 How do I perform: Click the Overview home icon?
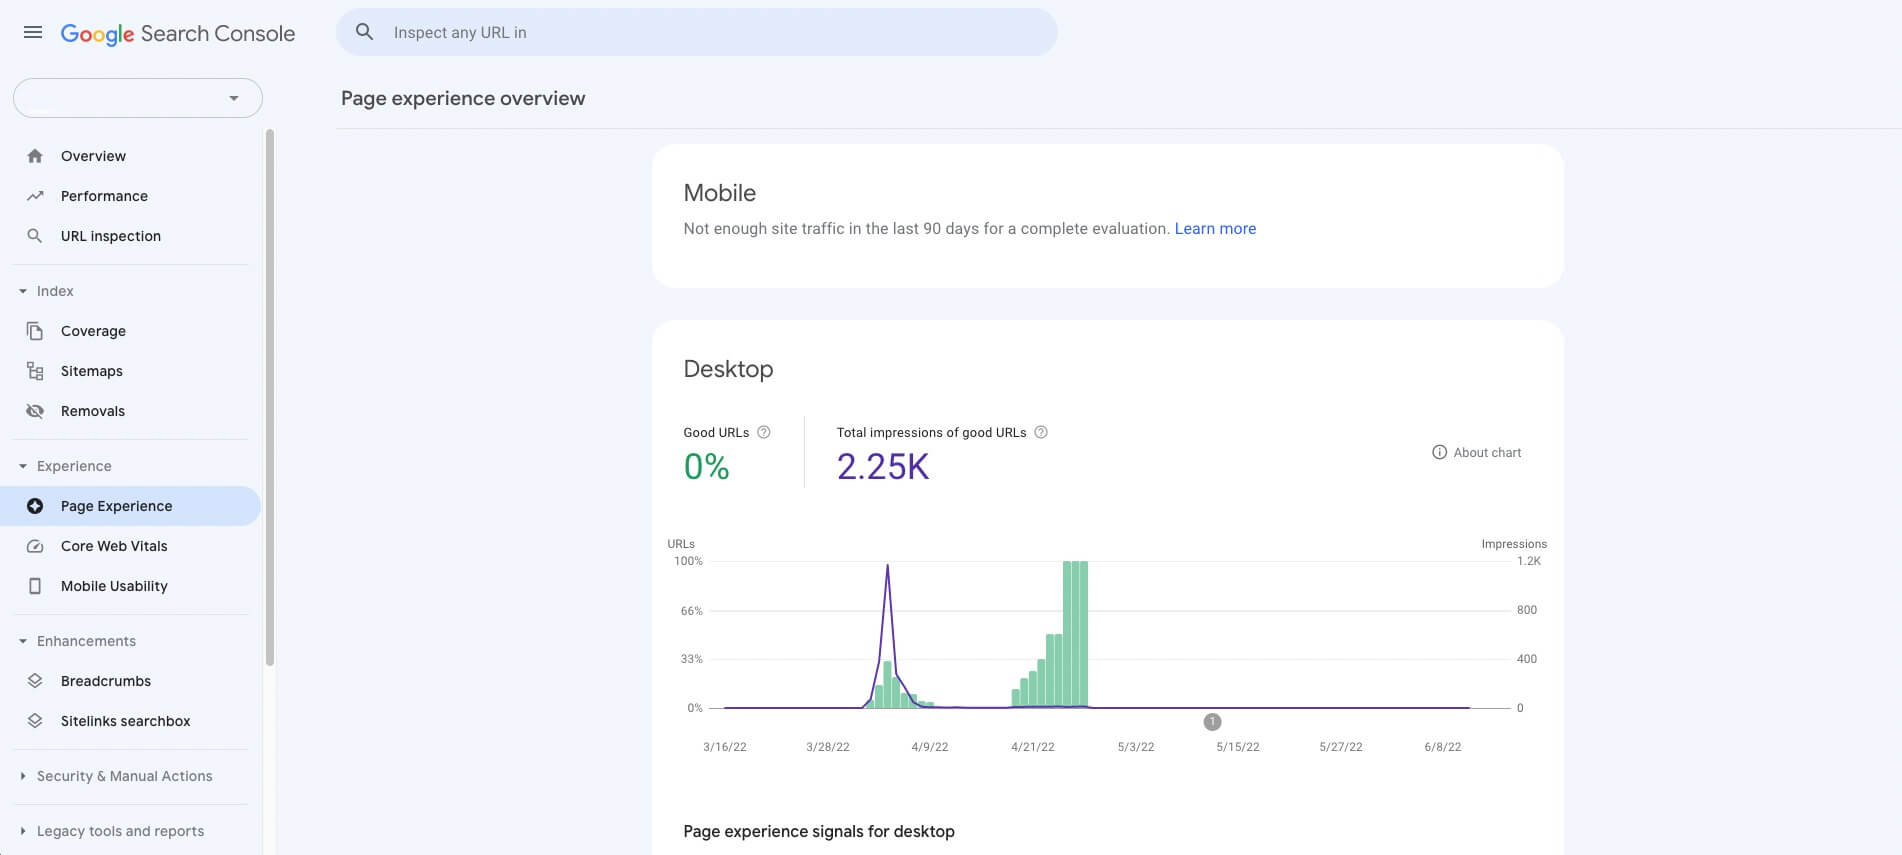pos(35,156)
